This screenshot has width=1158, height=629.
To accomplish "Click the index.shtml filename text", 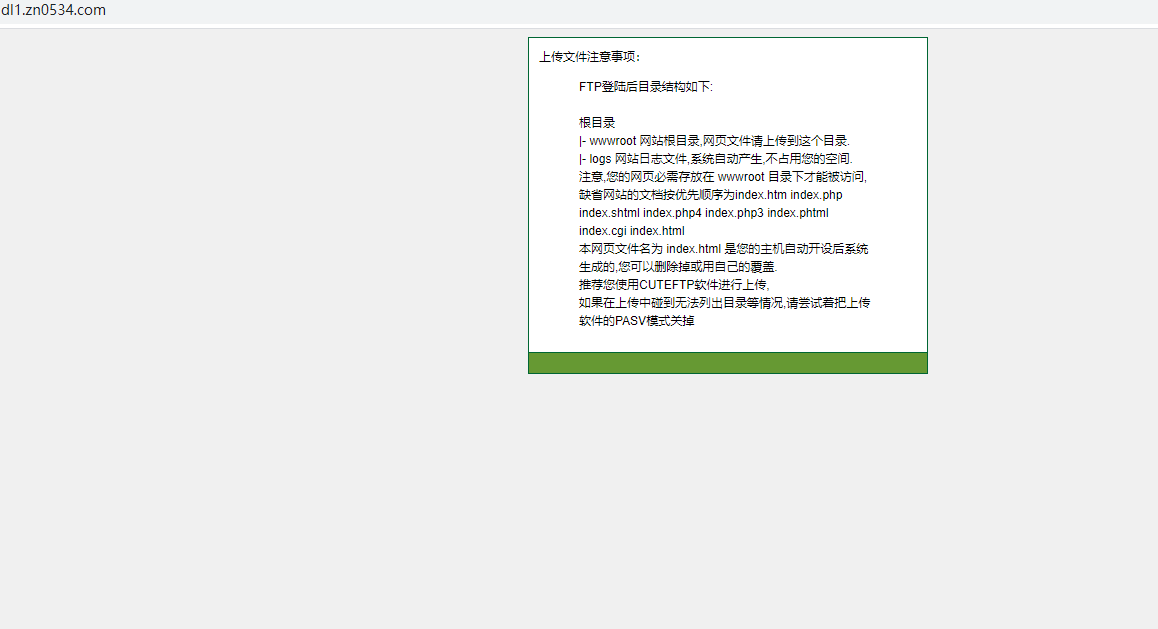I will [x=609, y=213].
